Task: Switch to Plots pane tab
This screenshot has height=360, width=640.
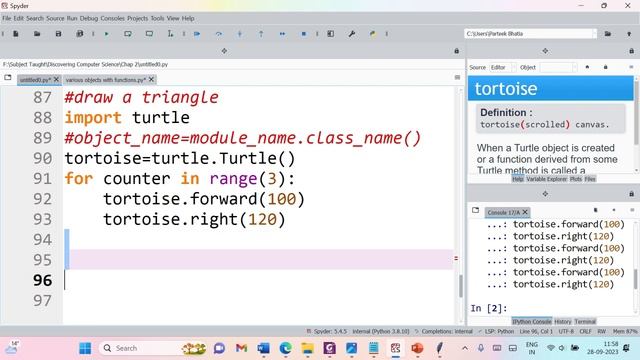Action: point(576,179)
